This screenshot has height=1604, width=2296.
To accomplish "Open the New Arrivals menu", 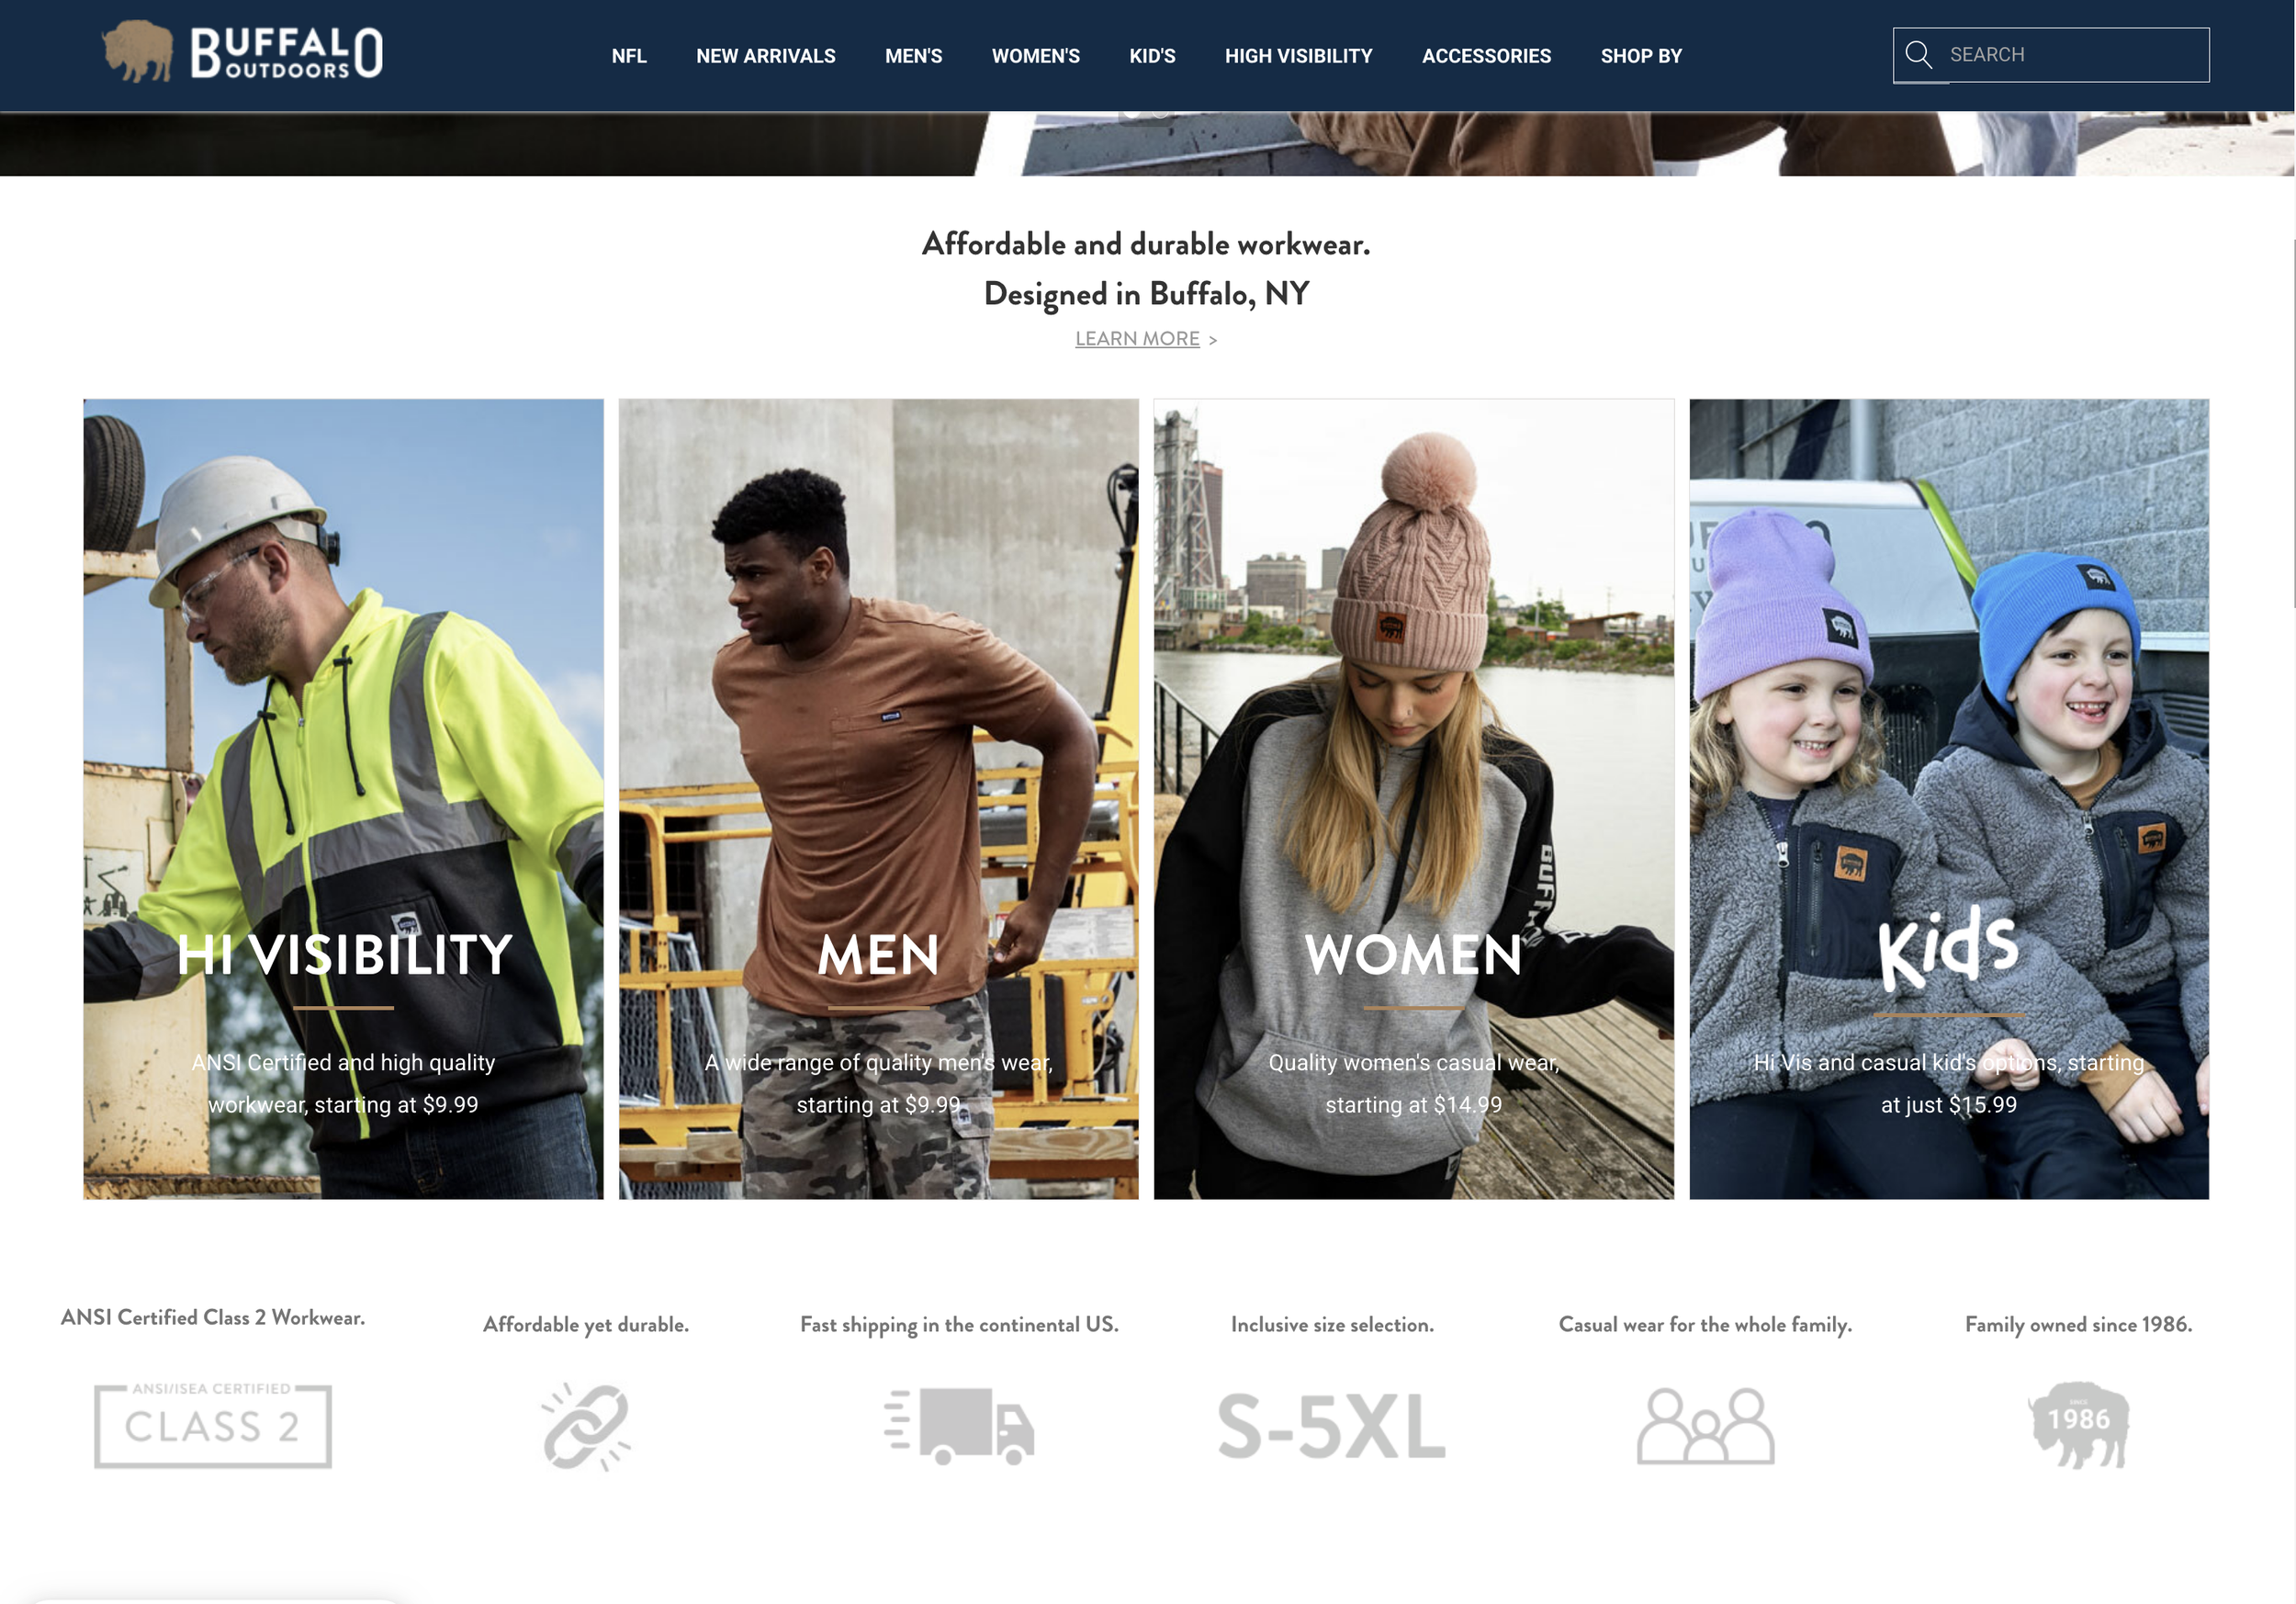I will [x=765, y=56].
